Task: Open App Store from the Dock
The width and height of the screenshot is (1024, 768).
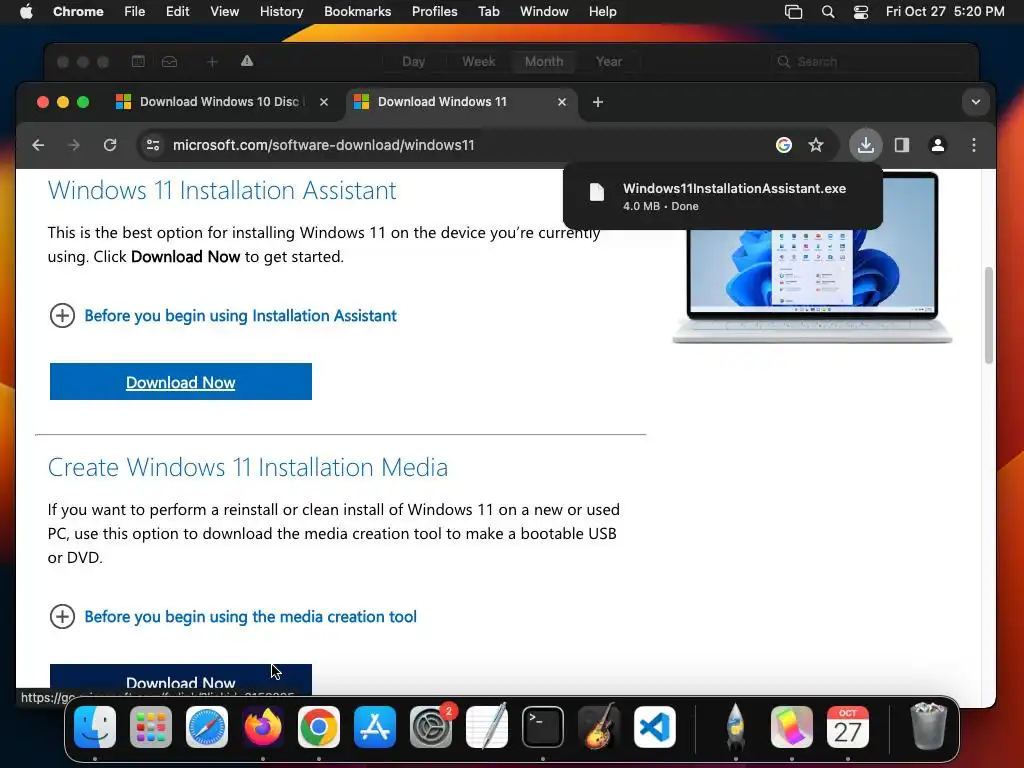Action: click(x=375, y=727)
